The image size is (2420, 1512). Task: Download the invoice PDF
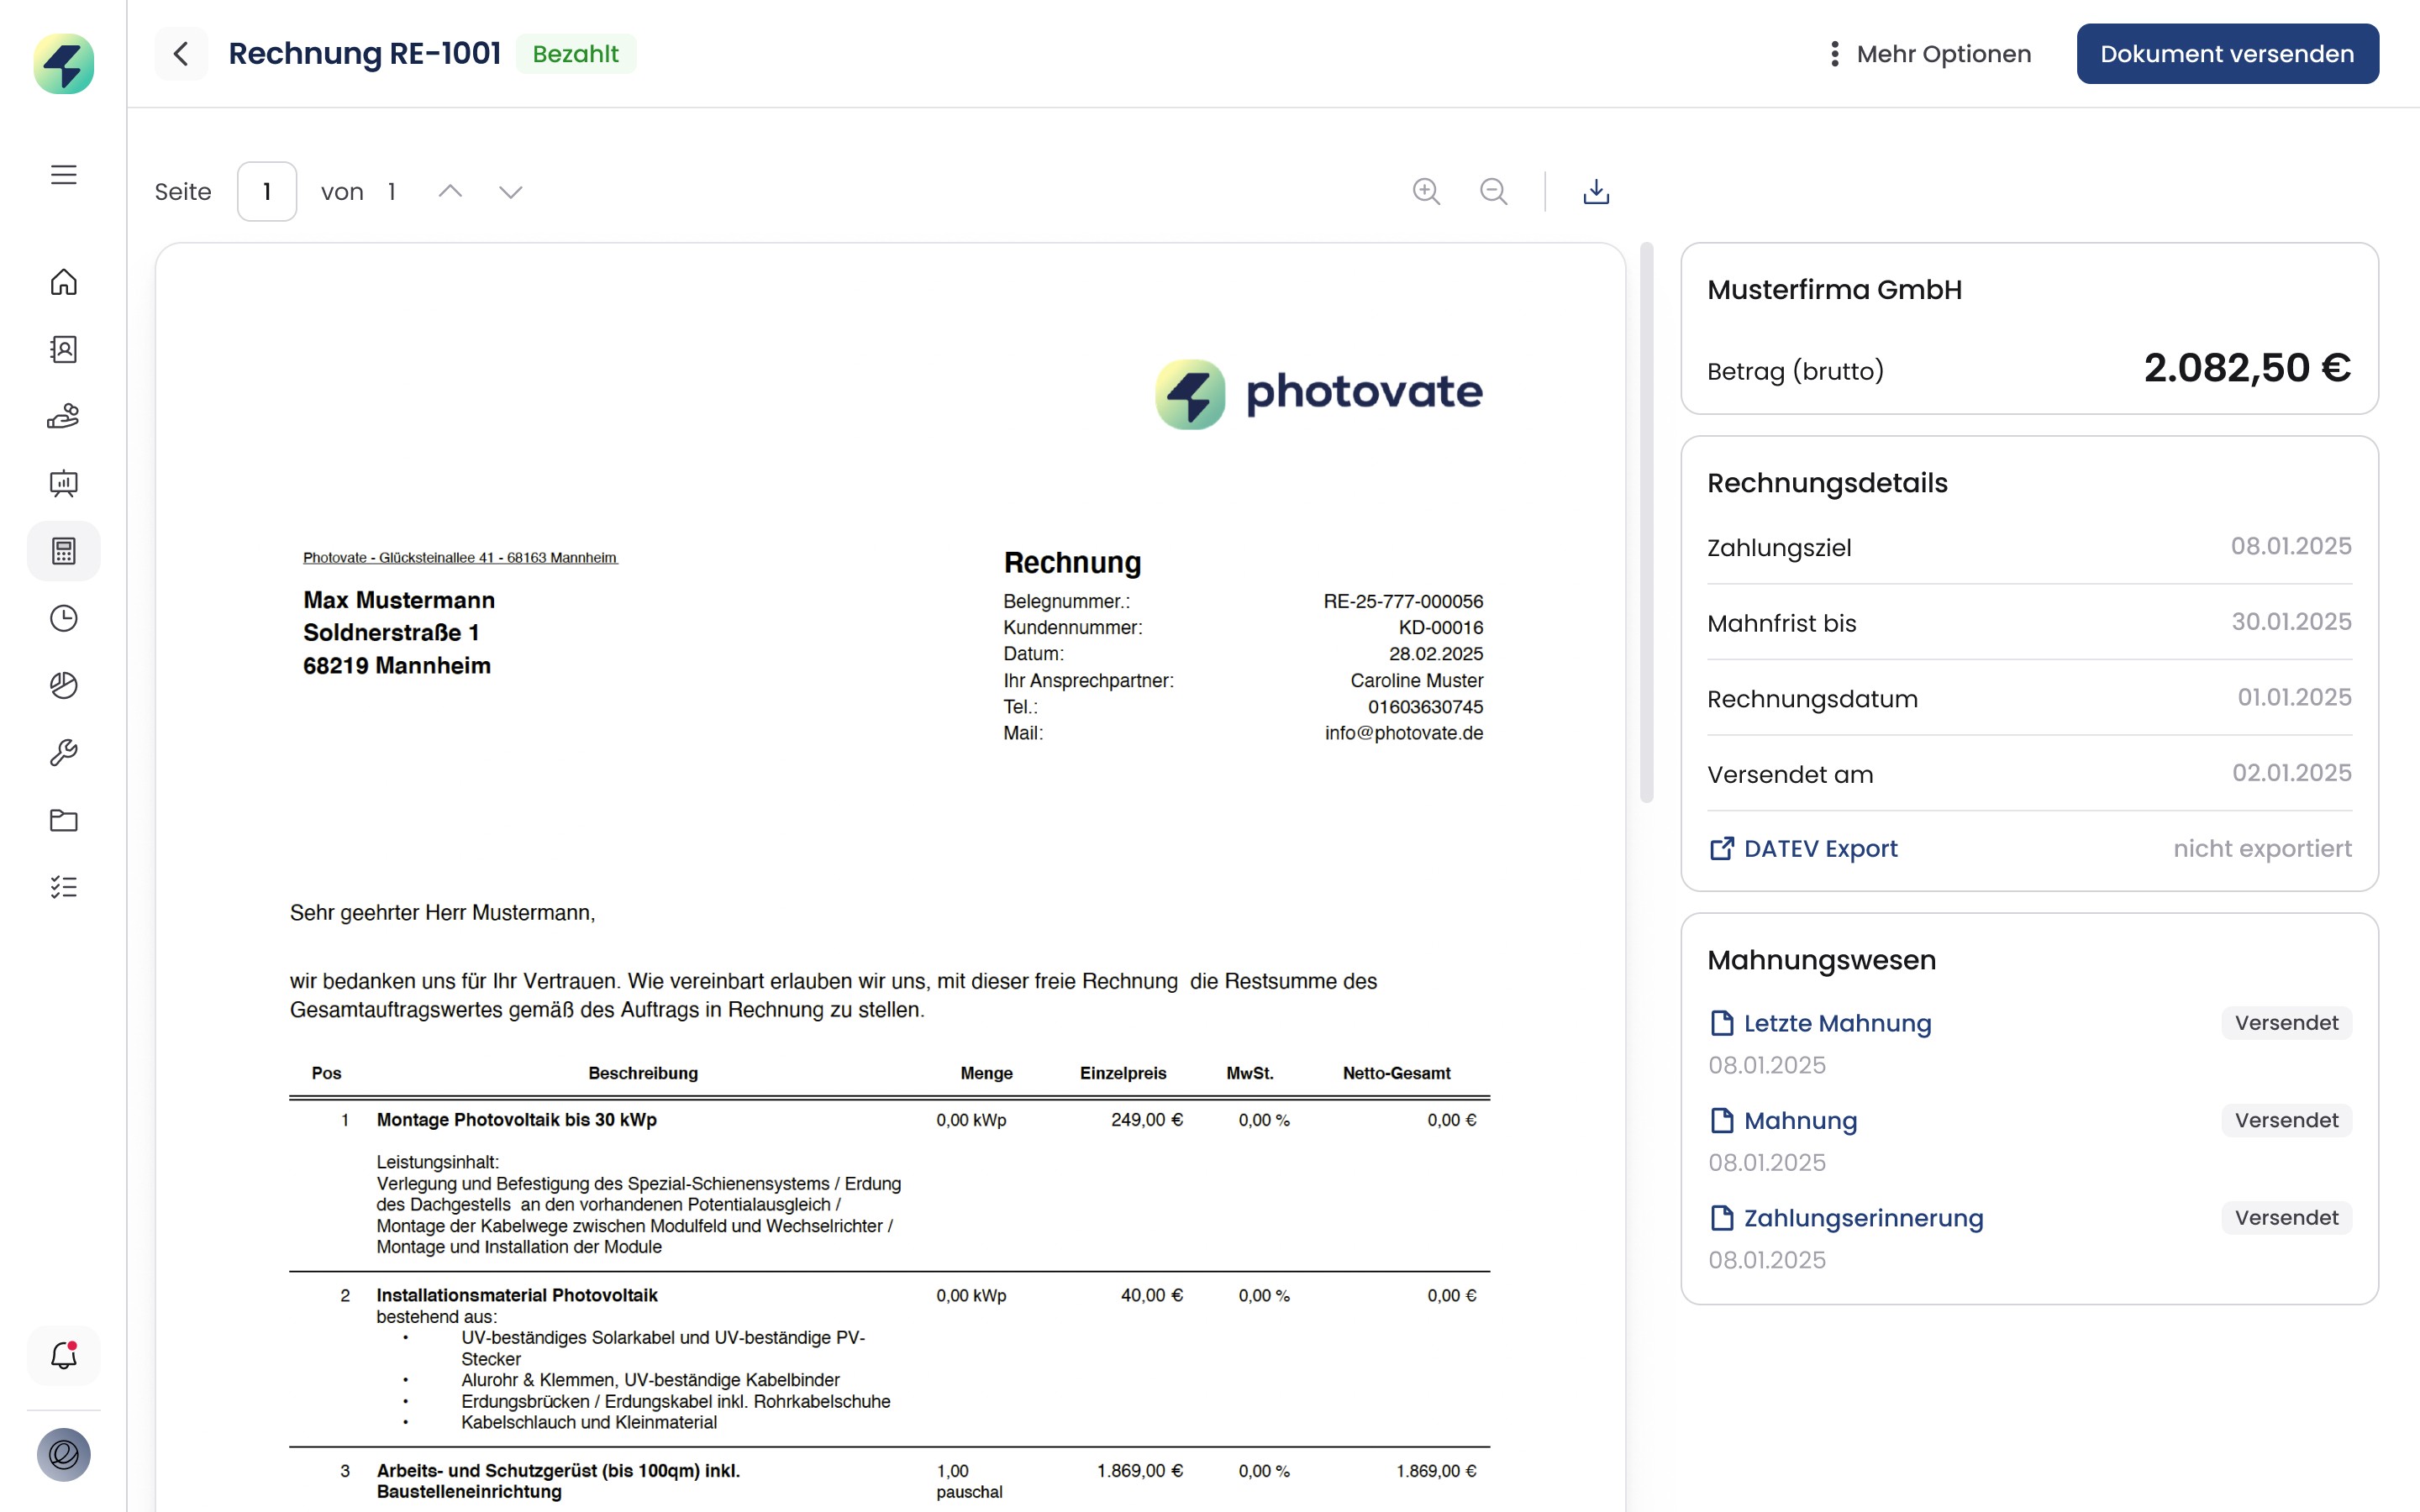[1596, 191]
